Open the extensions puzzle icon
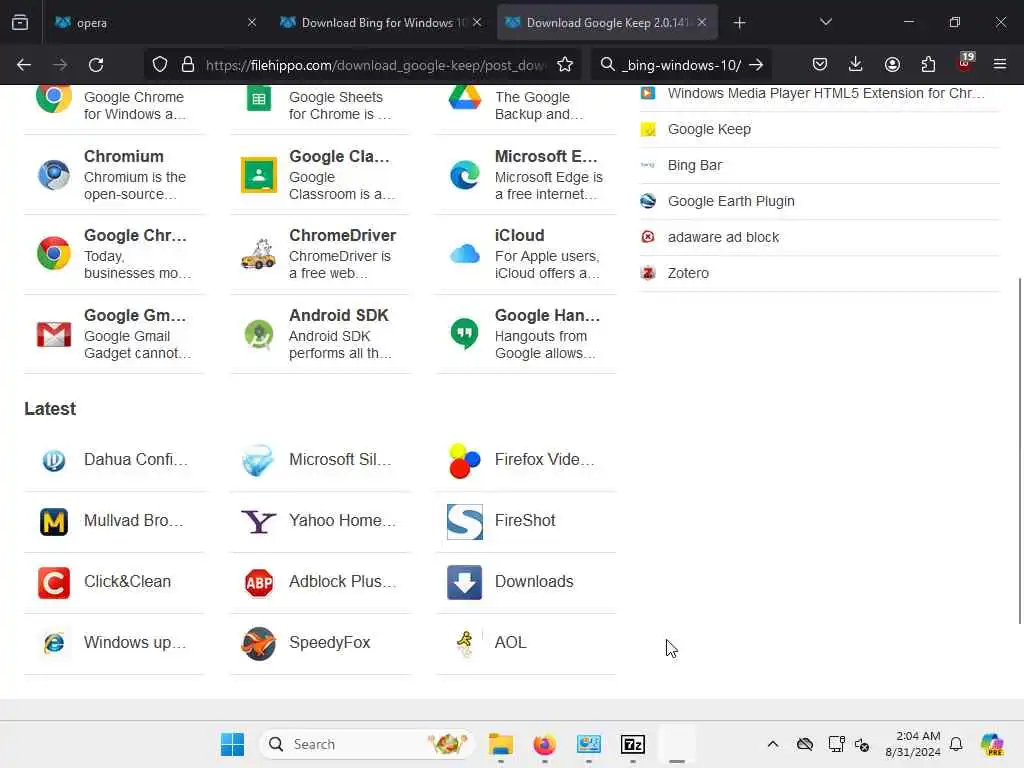This screenshot has width=1024, height=768. (928, 64)
